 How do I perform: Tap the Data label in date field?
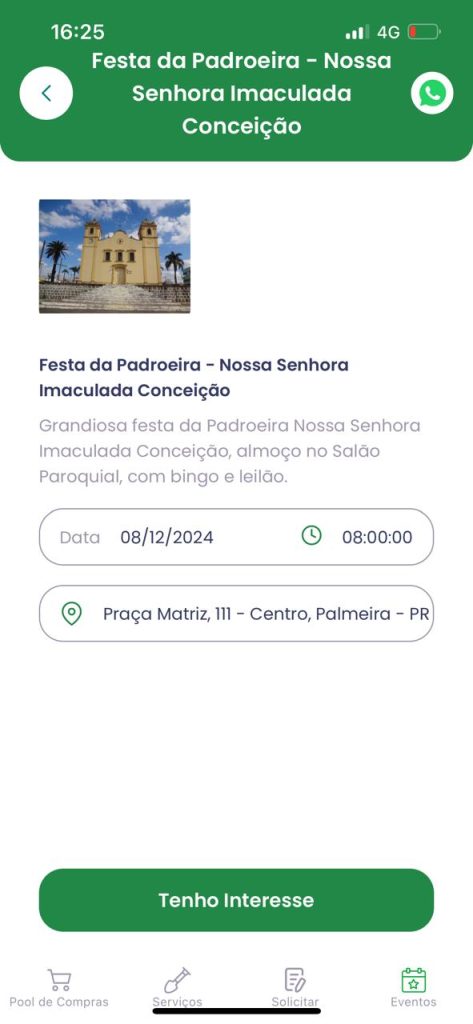80,537
